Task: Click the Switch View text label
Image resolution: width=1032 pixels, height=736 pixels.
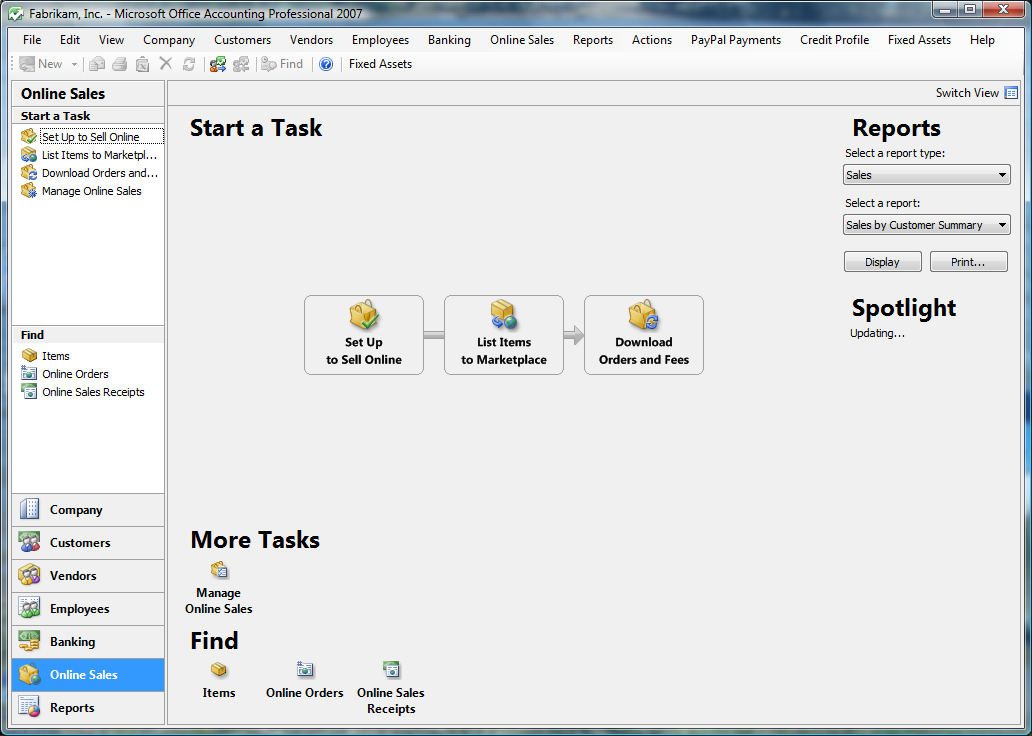Action: 967,93
